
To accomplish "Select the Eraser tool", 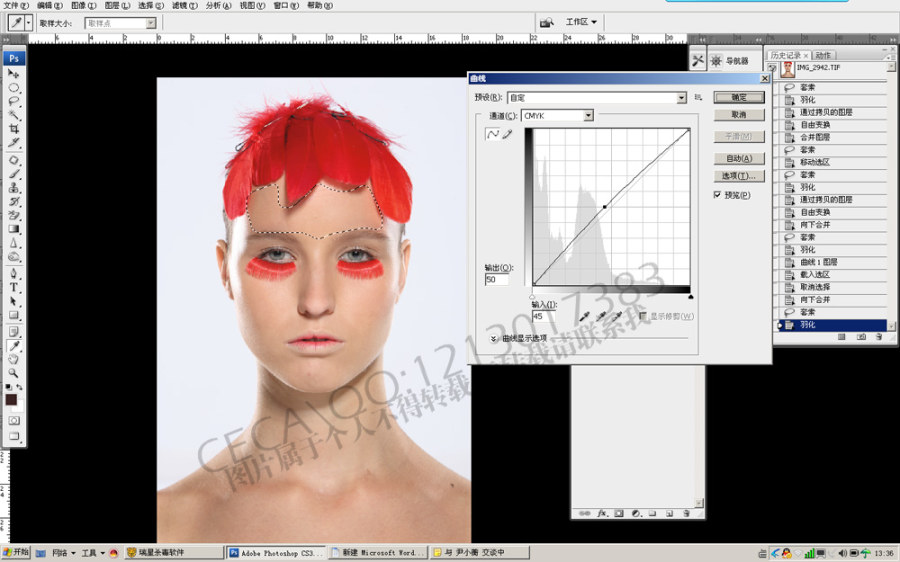I will coord(14,215).
